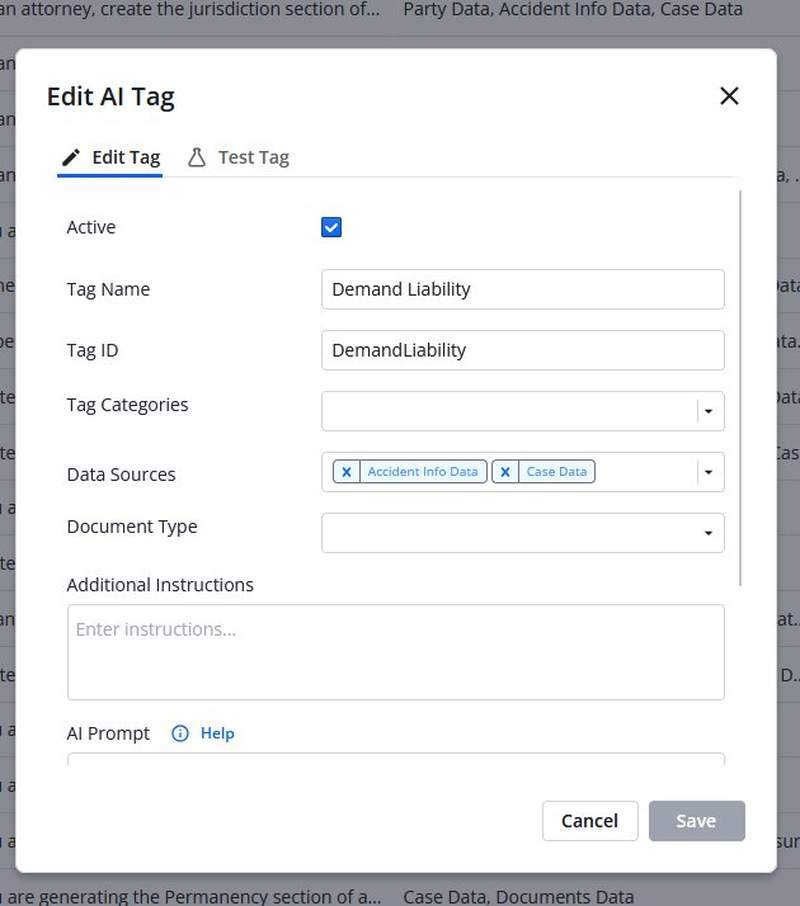Click the flask icon beside Test Tag
This screenshot has height=906, width=800.
tap(197, 157)
